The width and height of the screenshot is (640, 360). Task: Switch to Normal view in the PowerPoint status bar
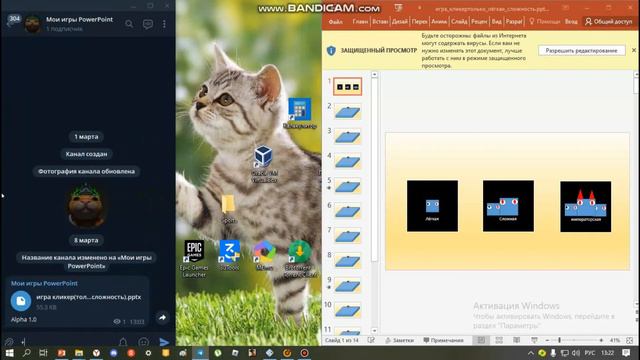coord(481,340)
